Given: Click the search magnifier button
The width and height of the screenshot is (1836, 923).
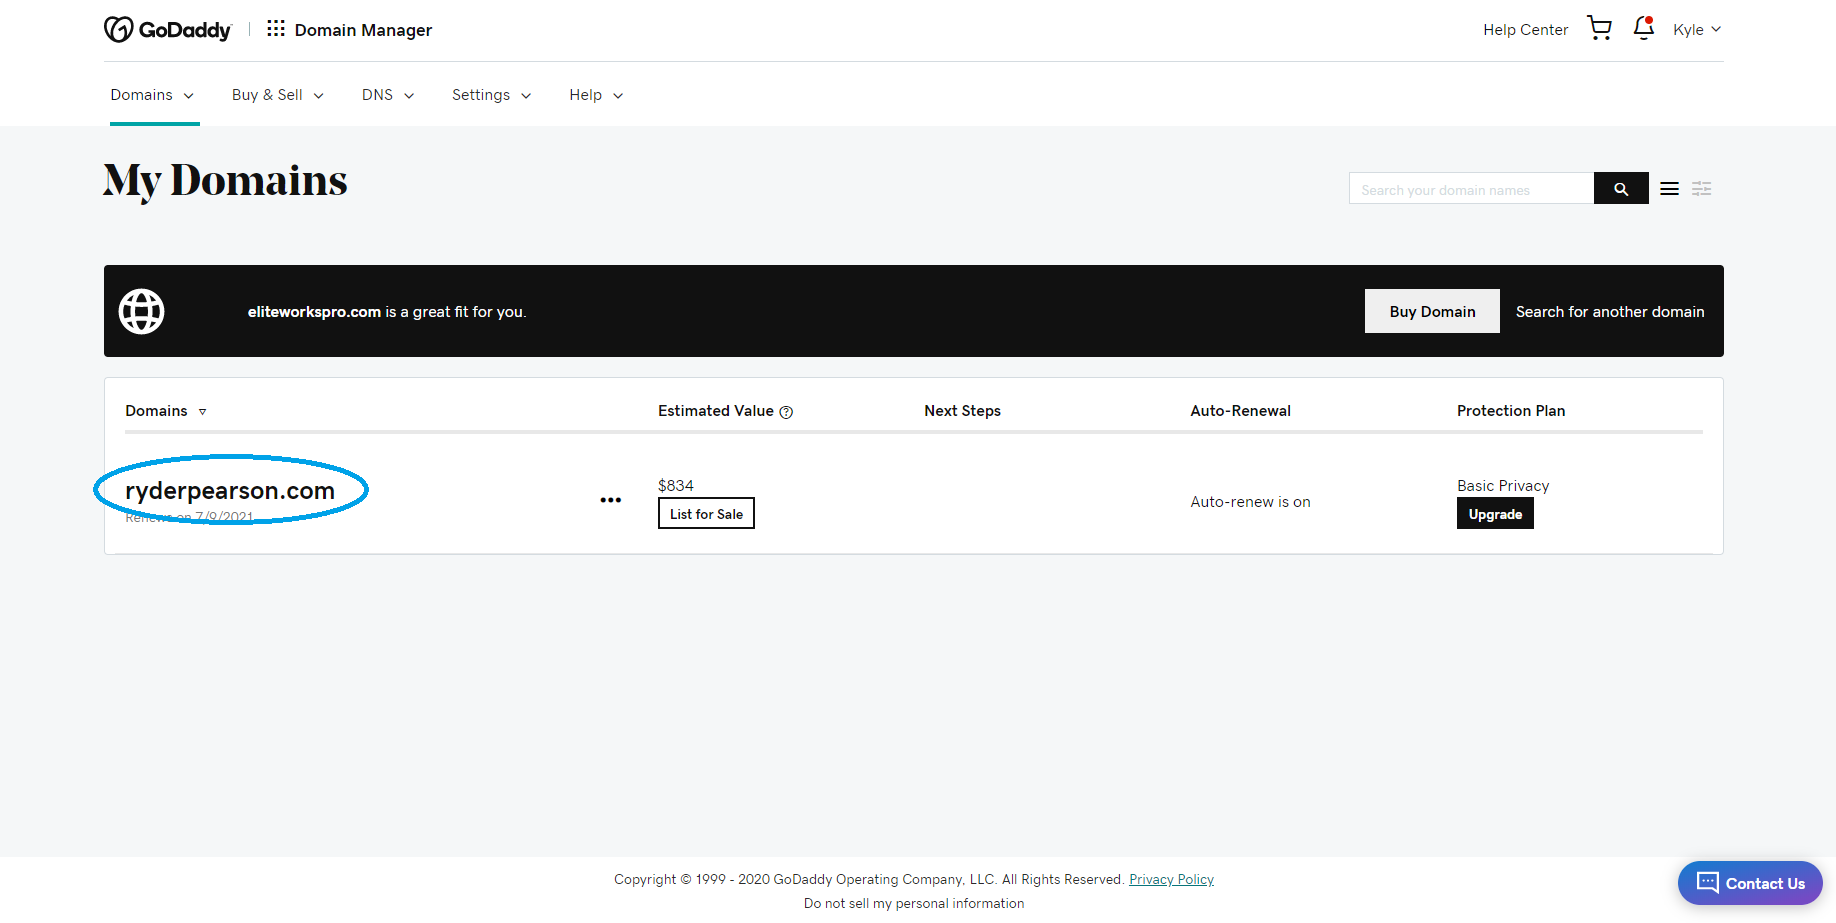Looking at the screenshot, I should pyautogui.click(x=1620, y=189).
